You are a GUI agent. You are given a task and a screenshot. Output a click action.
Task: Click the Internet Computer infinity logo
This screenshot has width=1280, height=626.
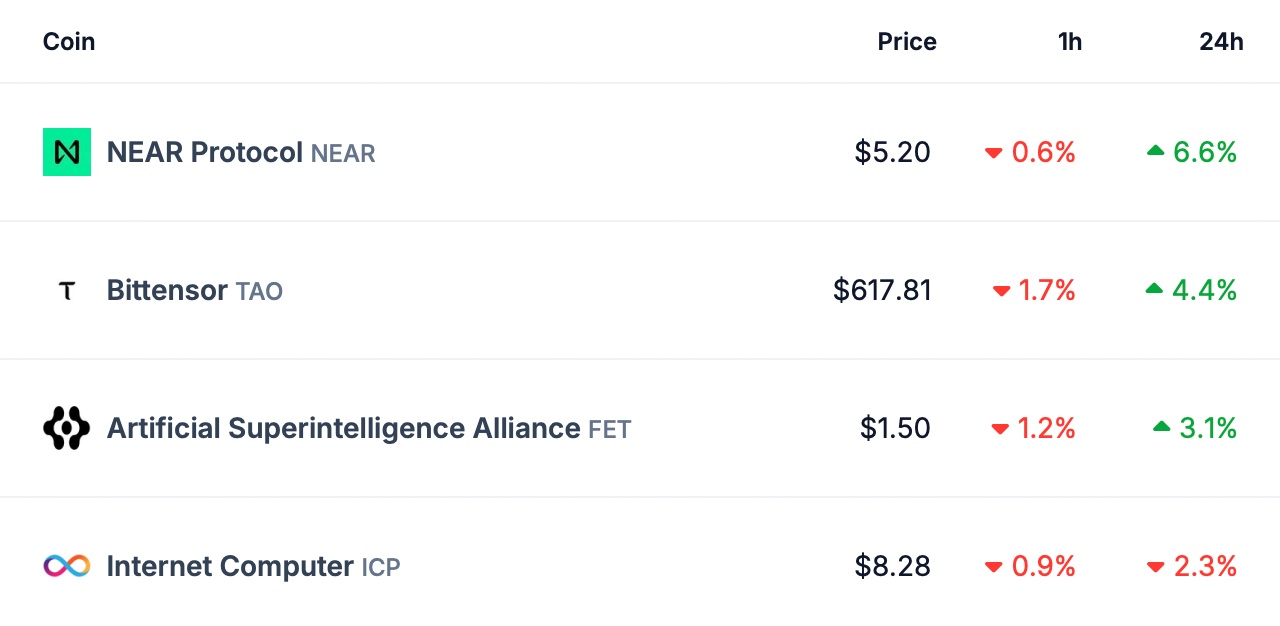click(x=67, y=566)
